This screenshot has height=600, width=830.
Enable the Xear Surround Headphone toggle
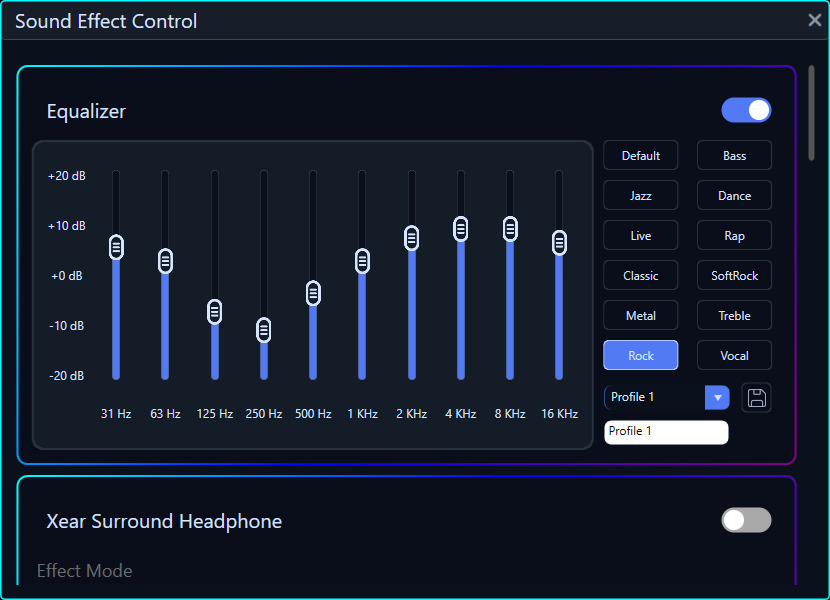pyautogui.click(x=746, y=520)
